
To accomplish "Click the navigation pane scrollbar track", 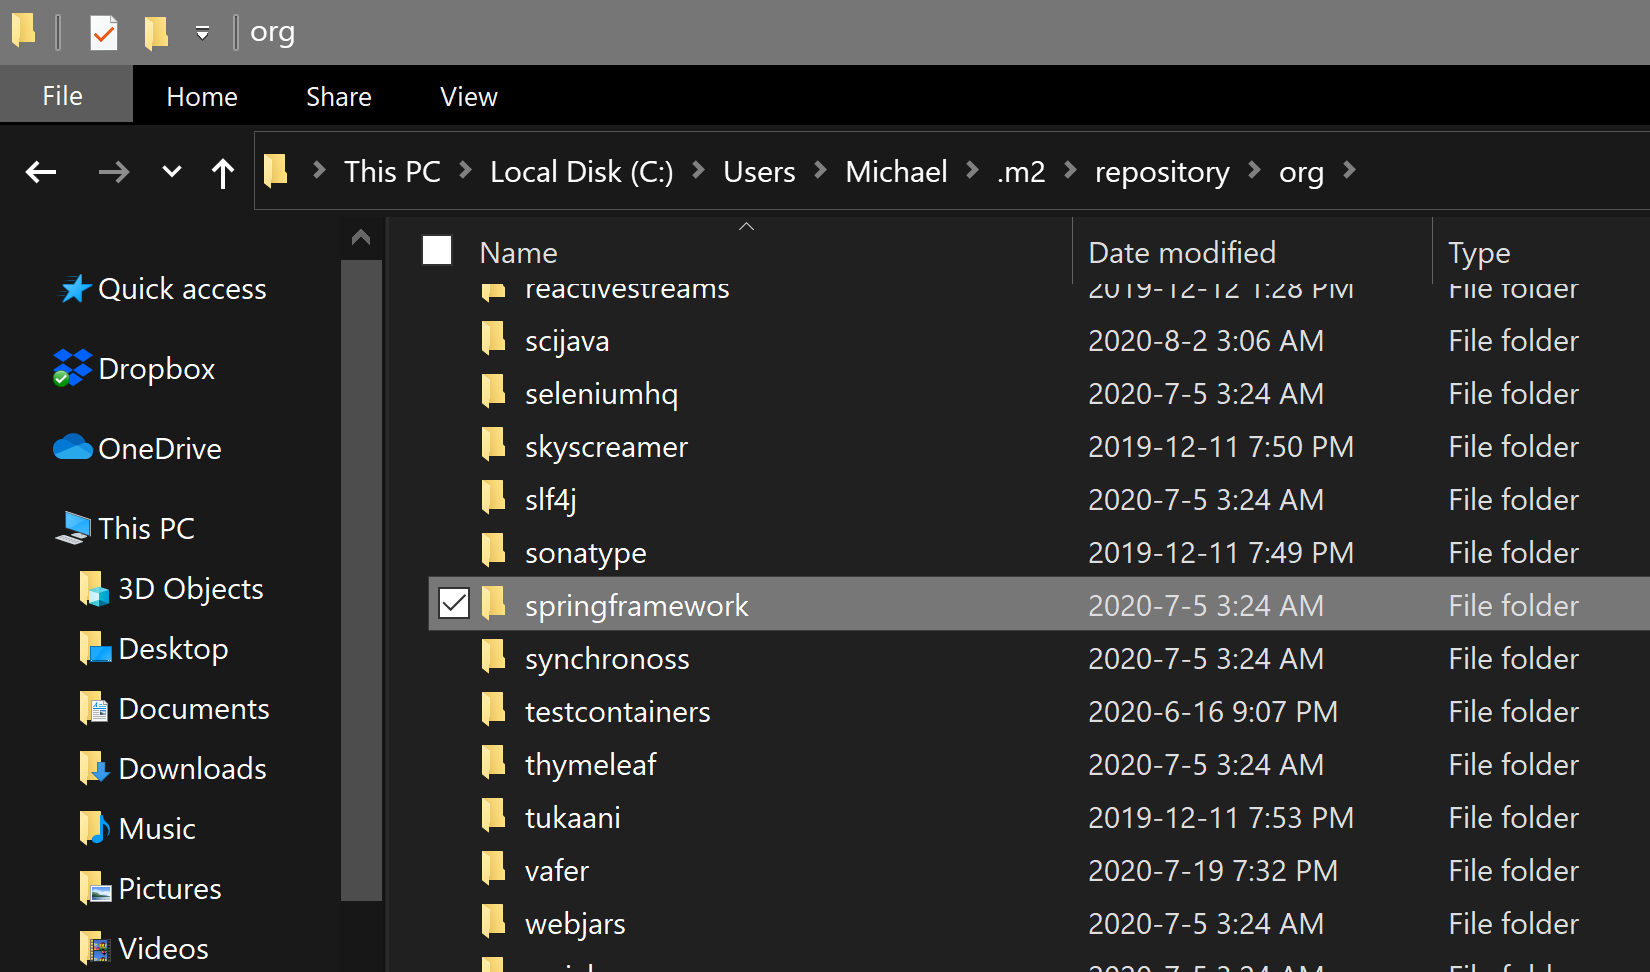I will pyautogui.click(x=361, y=935).
